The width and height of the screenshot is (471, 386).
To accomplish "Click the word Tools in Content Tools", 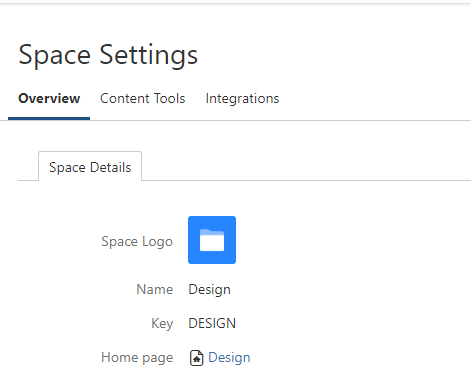I will [x=170, y=98].
